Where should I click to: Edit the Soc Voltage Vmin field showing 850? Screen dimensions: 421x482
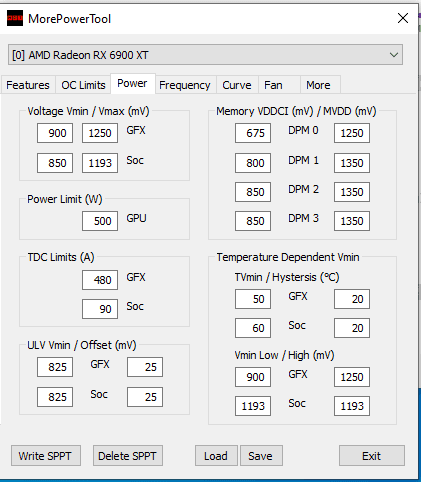coord(55,163)
